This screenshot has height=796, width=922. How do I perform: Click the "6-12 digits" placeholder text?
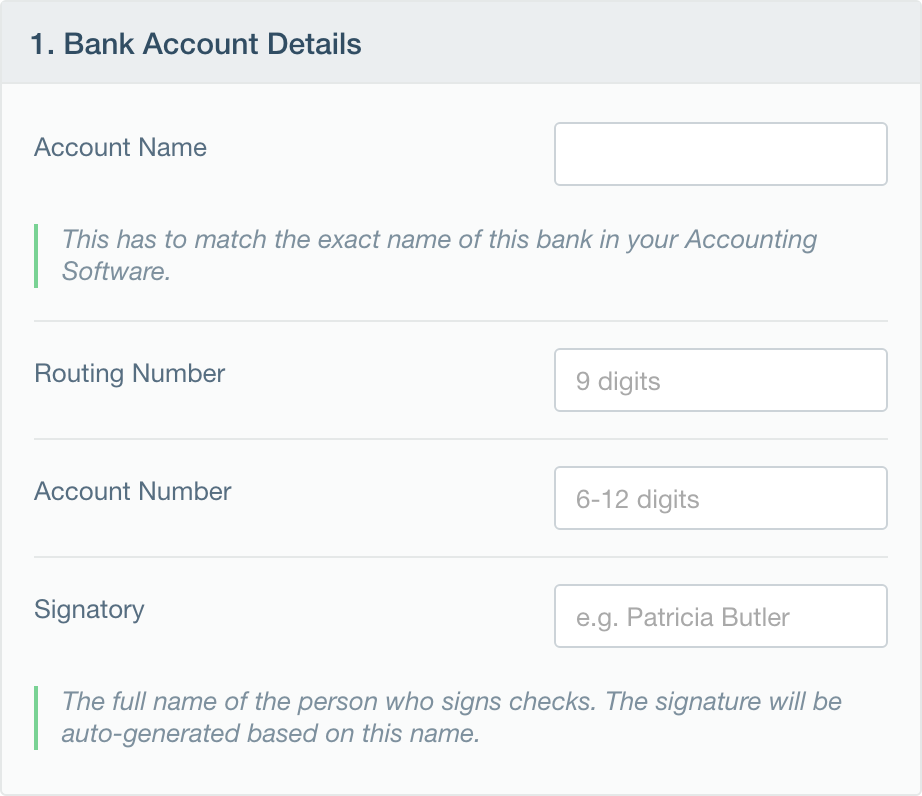coord(637,499)
